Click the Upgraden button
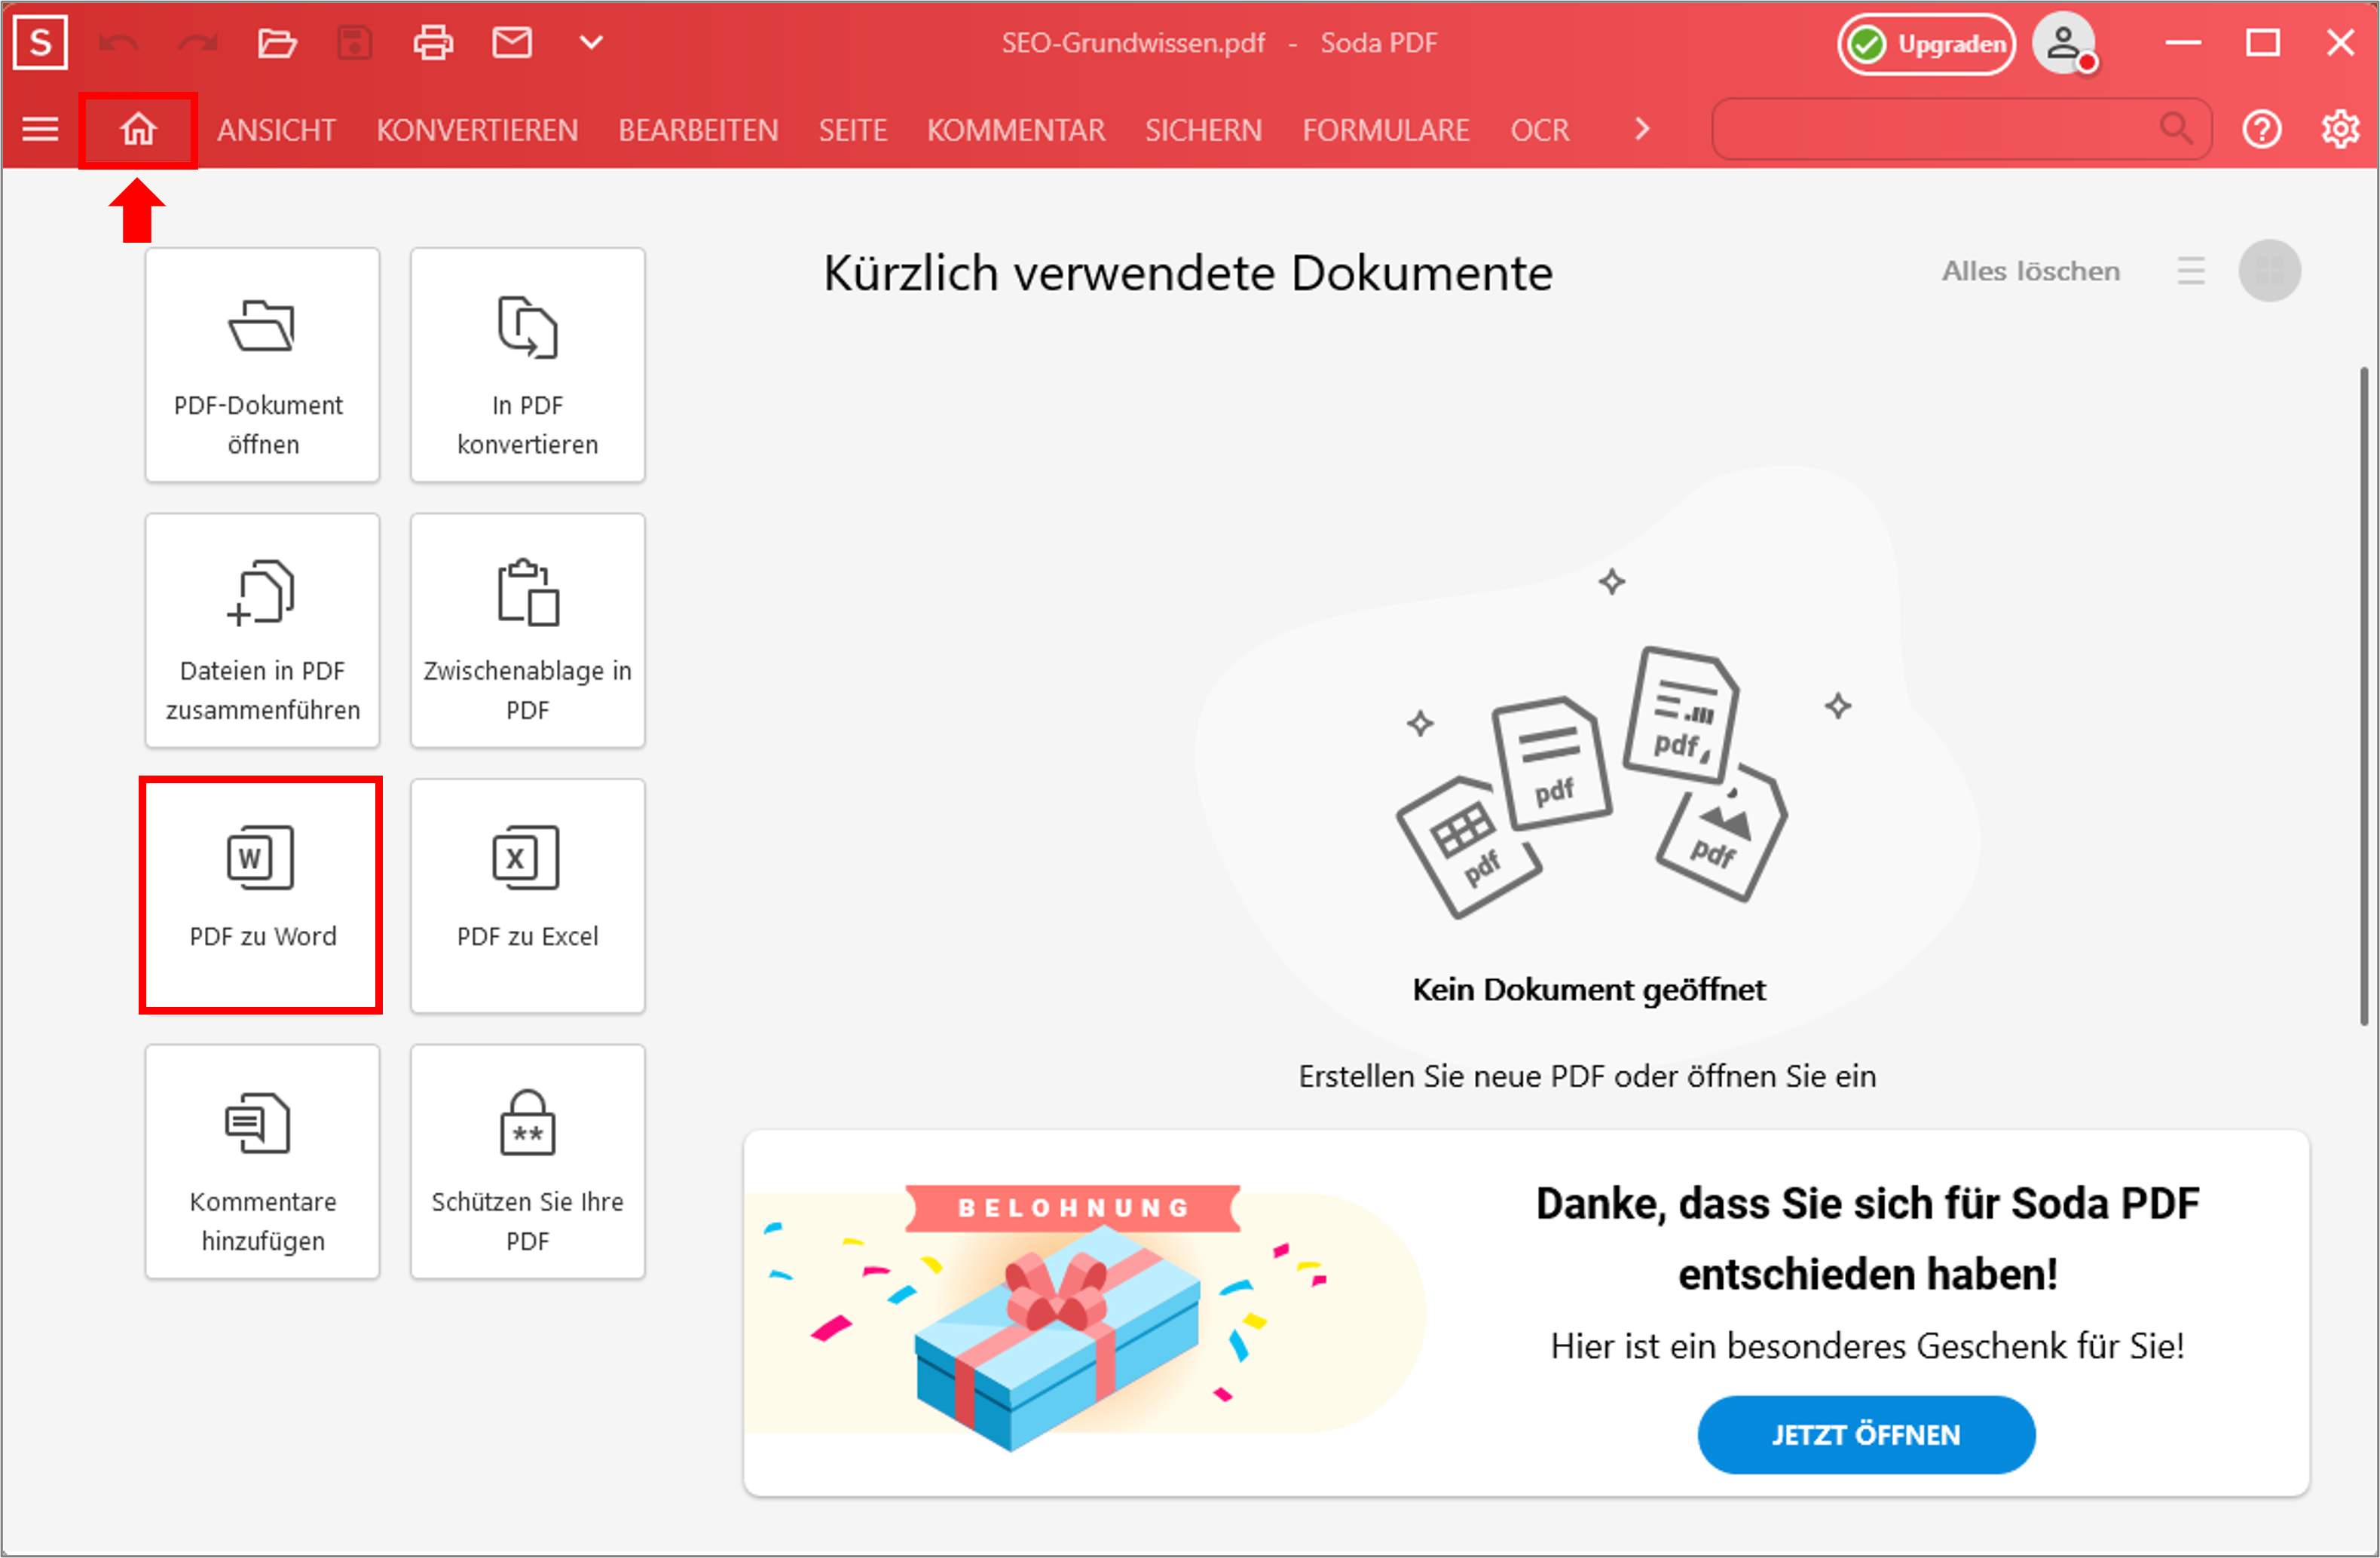This screenshot has width=2380, height=1558. (x=1926, y=44)
